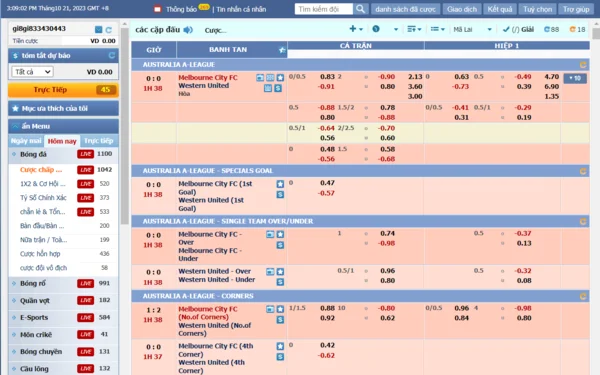Open the Giao dịch menu
The width and height of the screenshot is (600, 375).
pos(462,9)
